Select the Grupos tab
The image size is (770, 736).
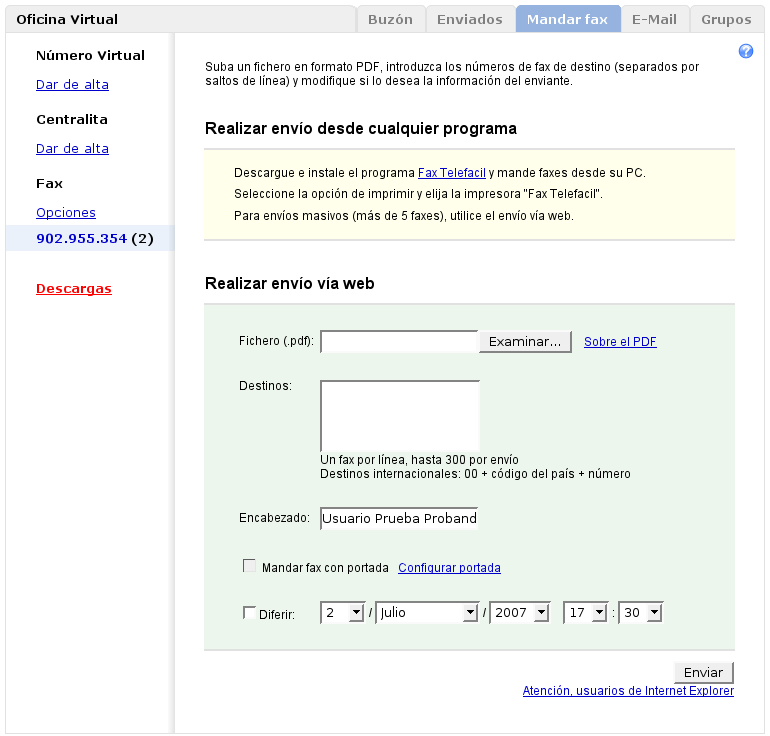pos(726,19)
